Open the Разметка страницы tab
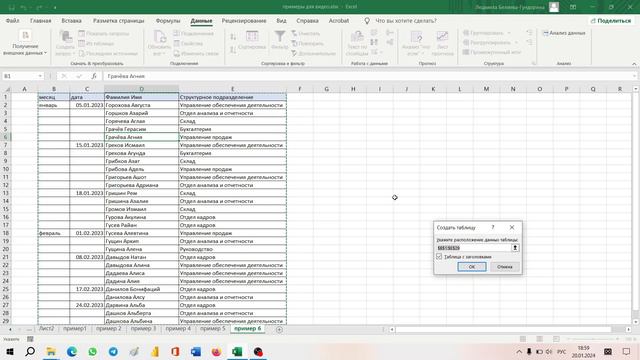Screen dimensions: 640x360 click(x=118, y=20)
